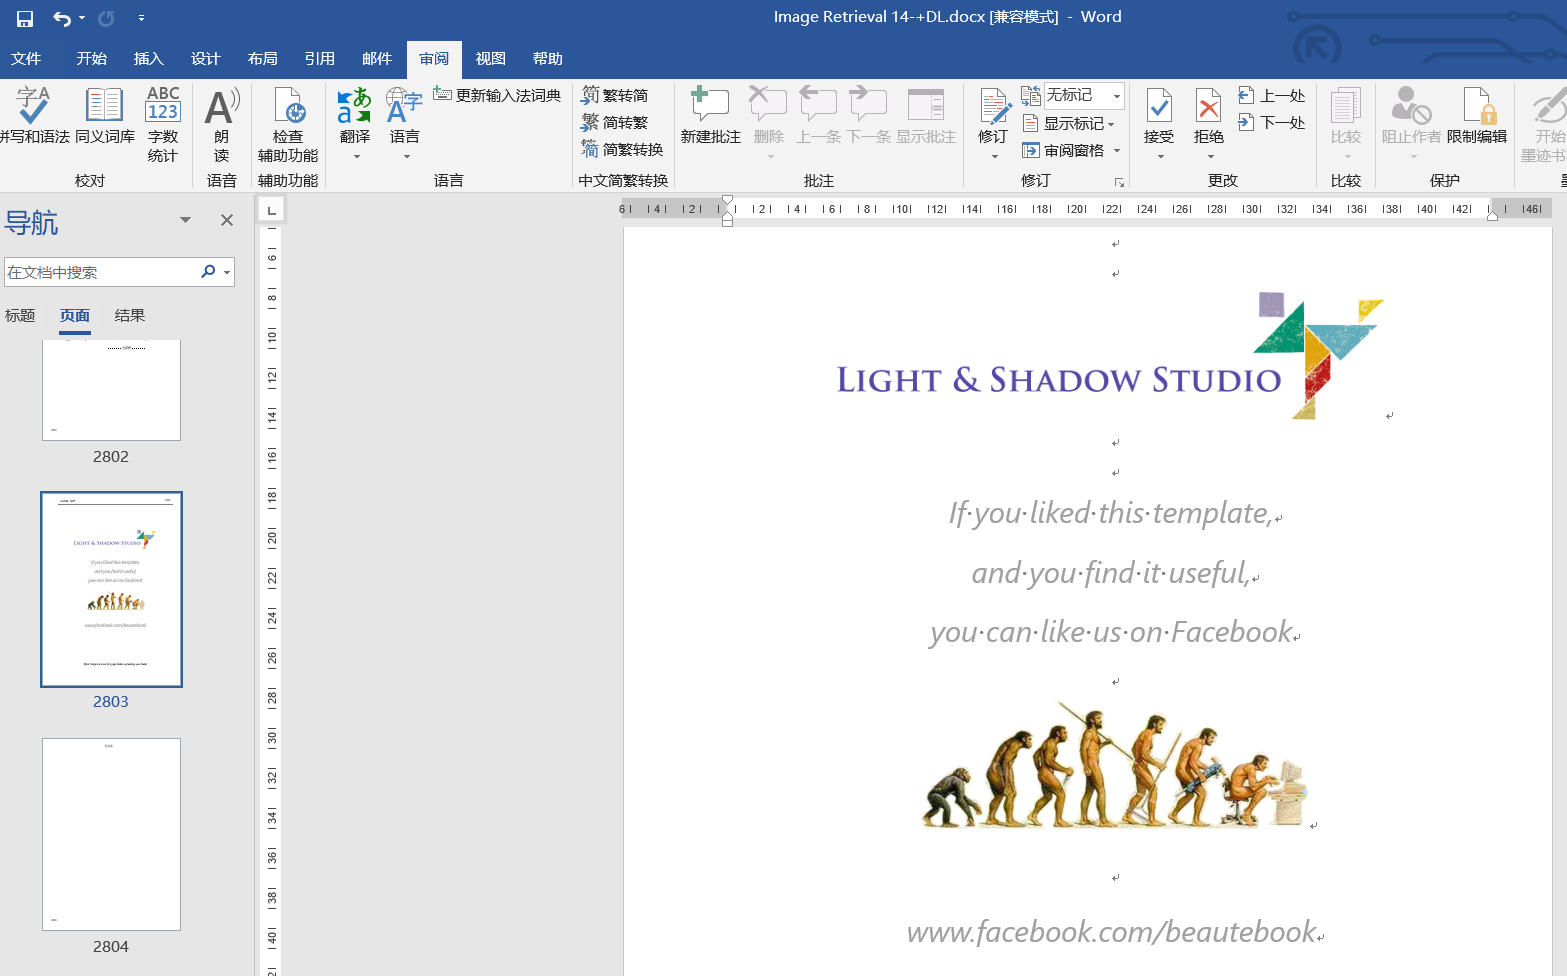Screen dimensions: 1567x976
Task: Open the Help (帮助) tab
Action: 548,59
